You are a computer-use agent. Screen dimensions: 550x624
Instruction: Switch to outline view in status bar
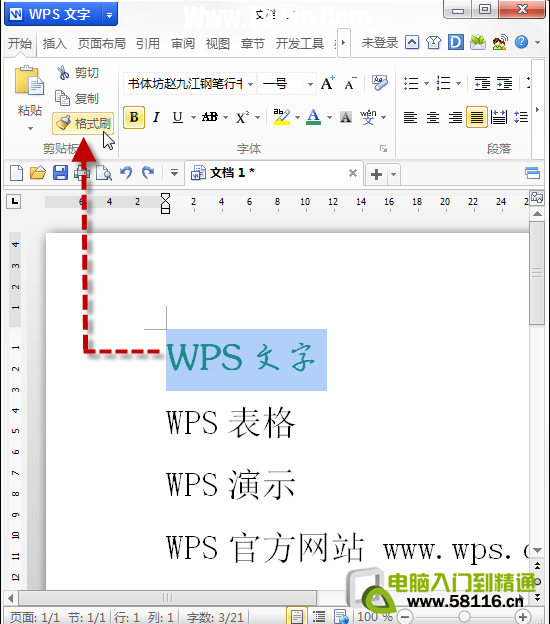click(x=319, y=616)
